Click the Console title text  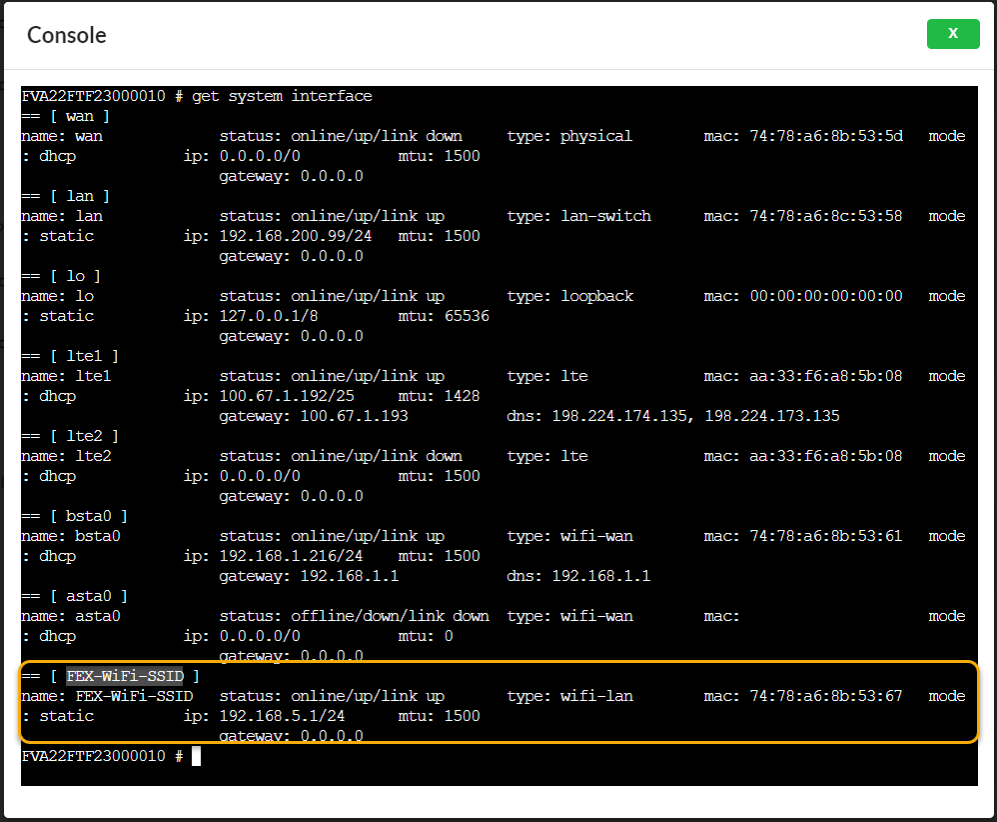pos(65,35)
